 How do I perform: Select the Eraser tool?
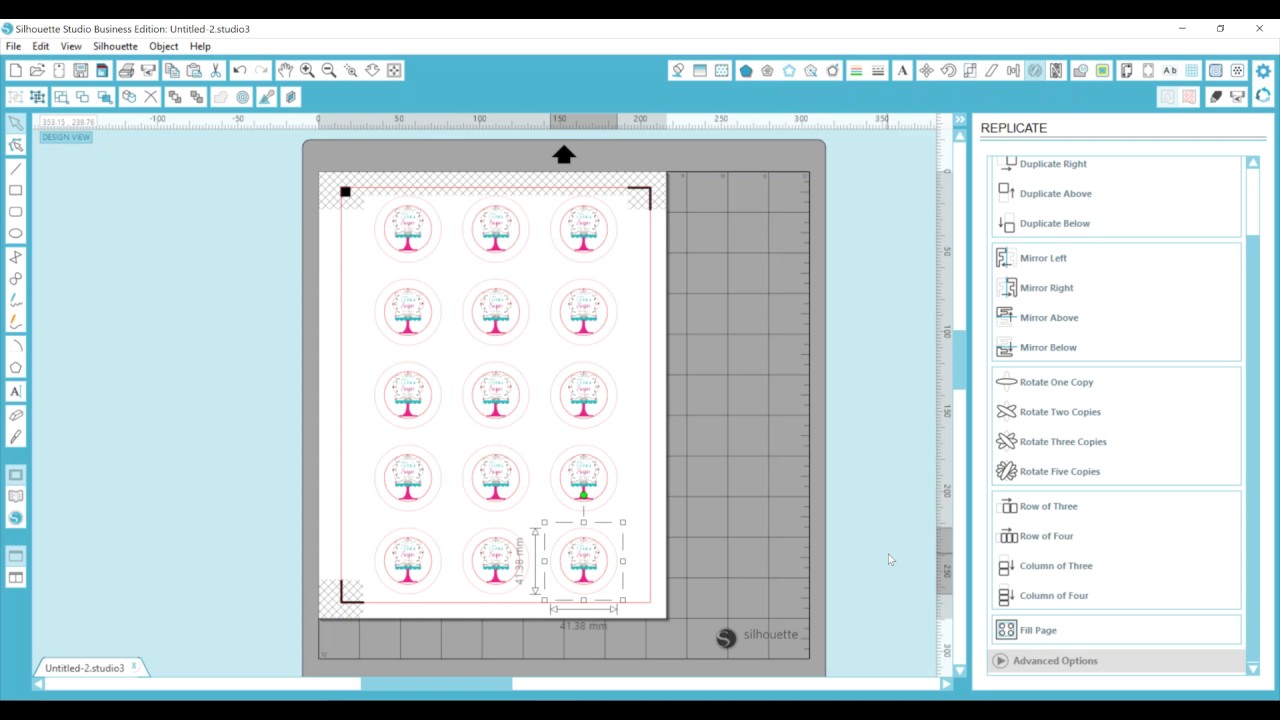15,415
